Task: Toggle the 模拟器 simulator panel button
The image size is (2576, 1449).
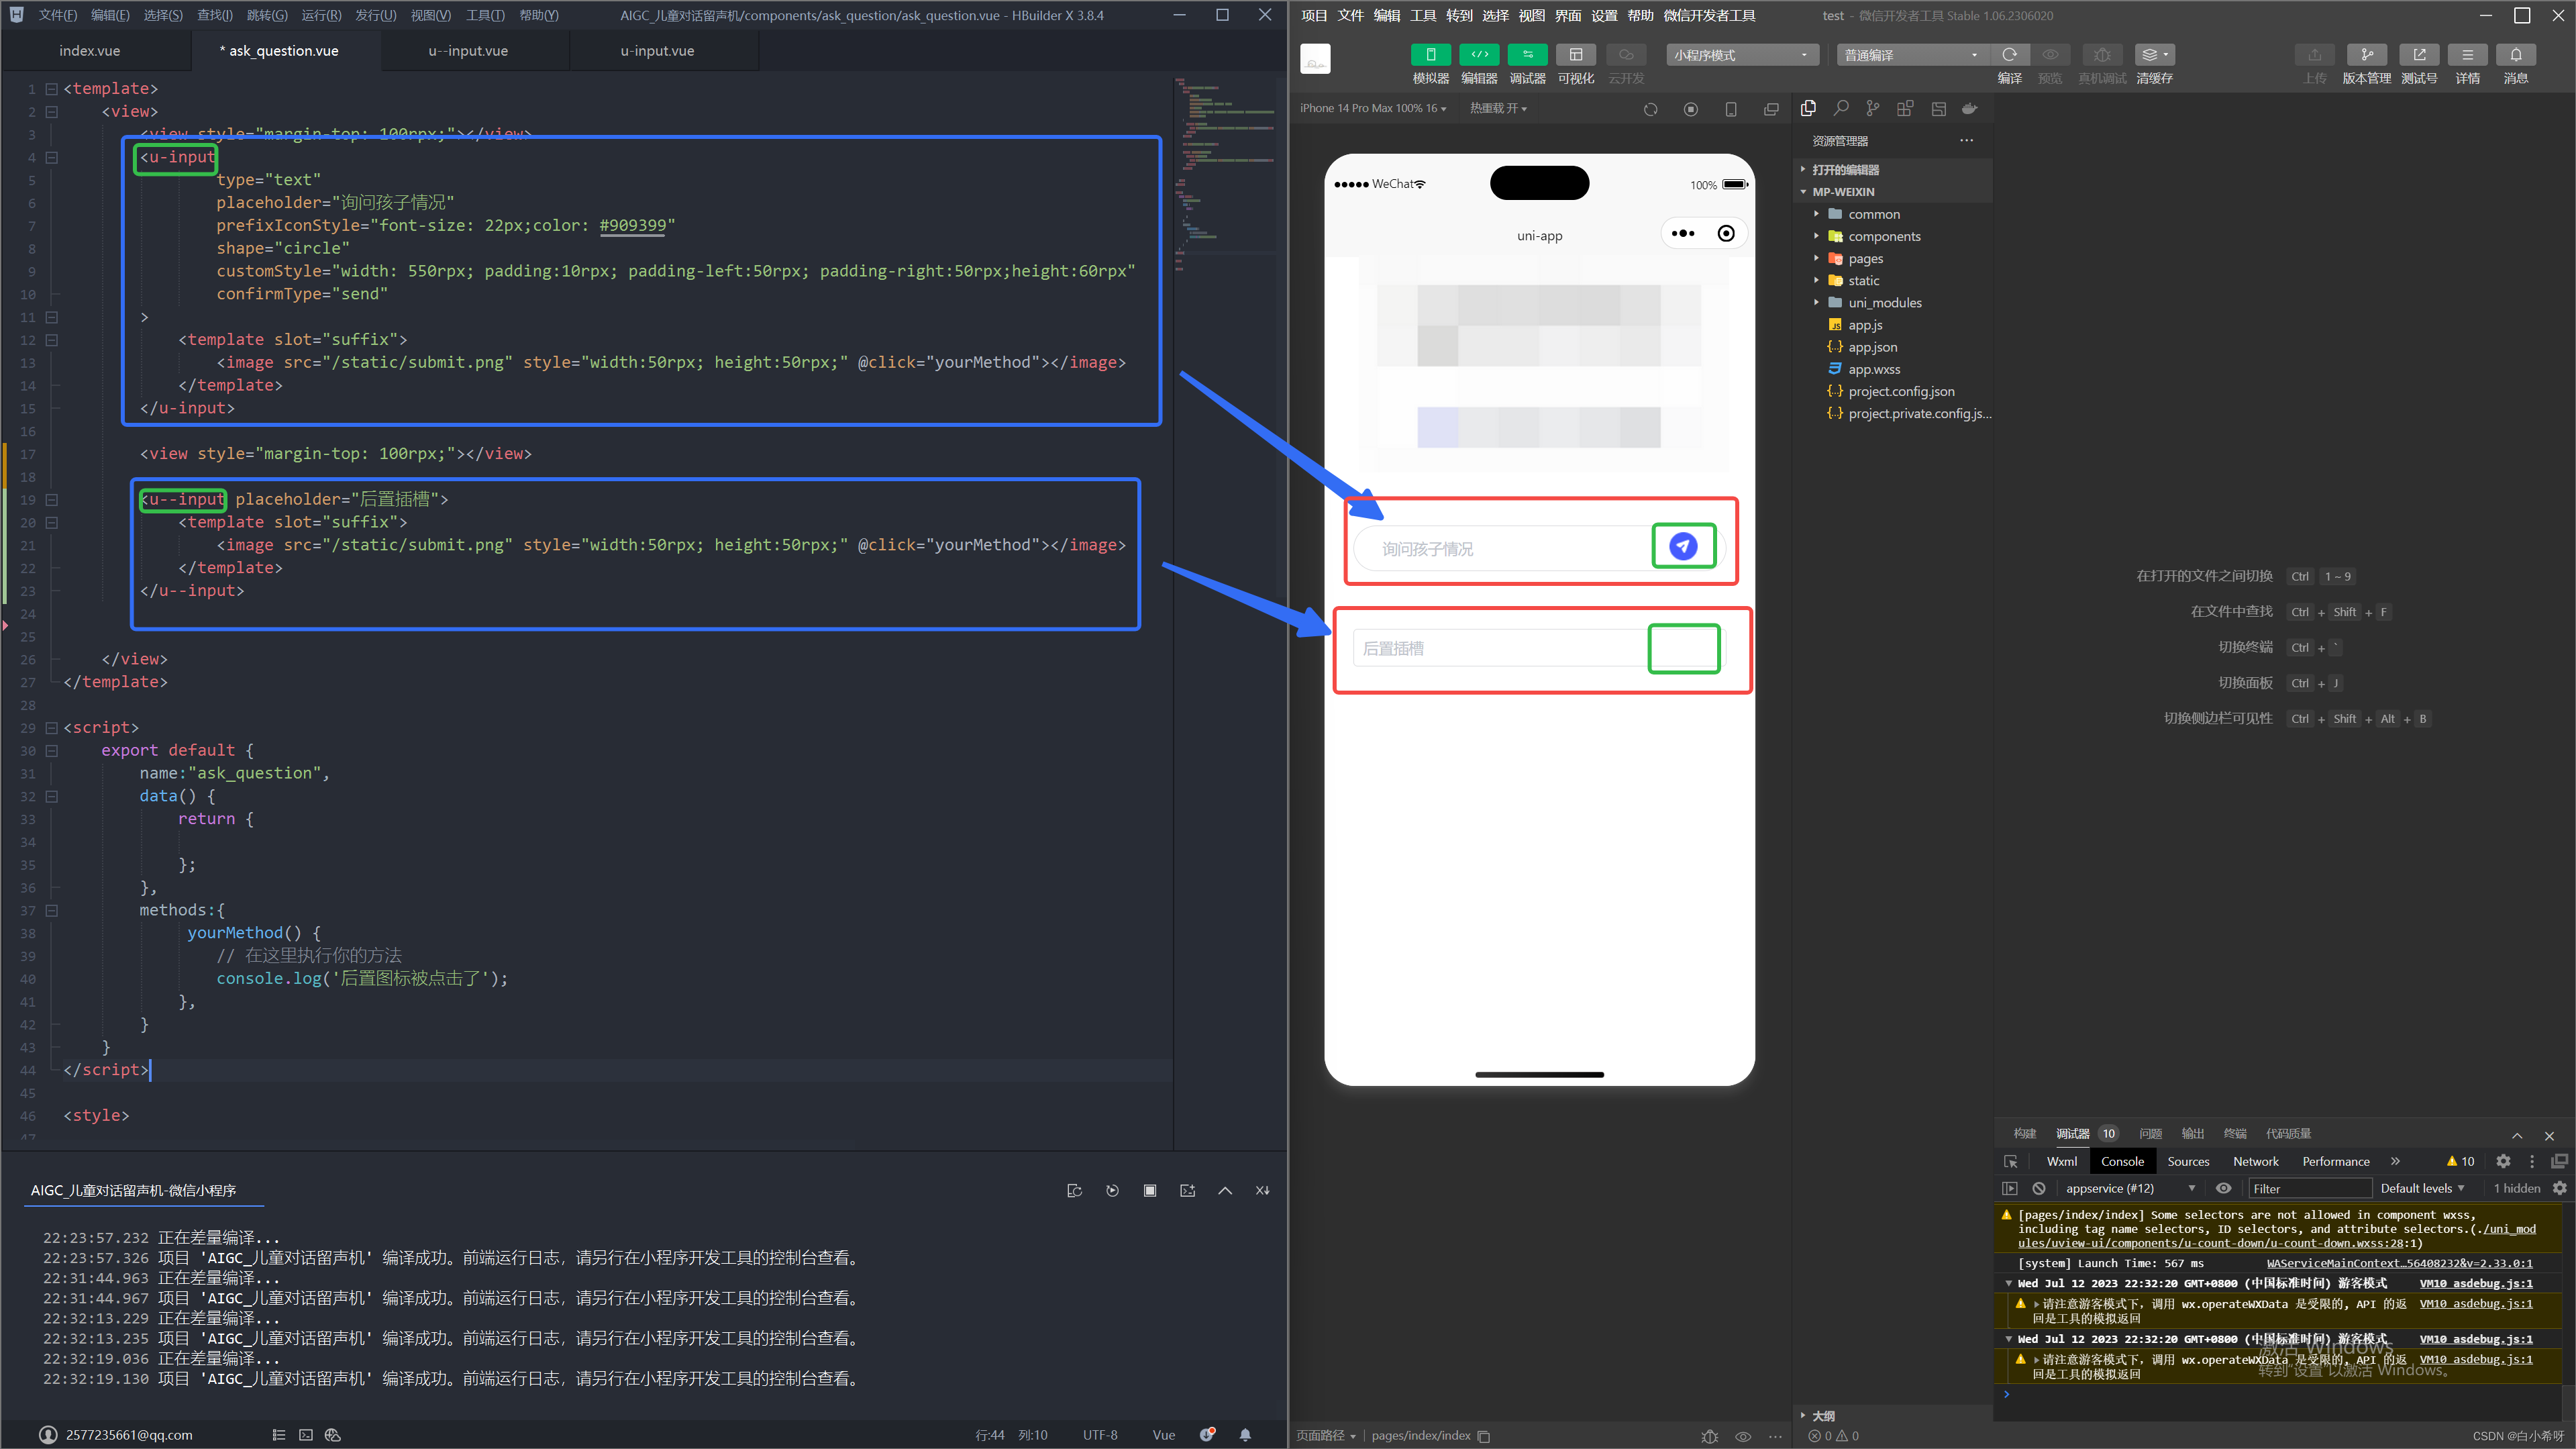Action: click(x=1430, y=55)
